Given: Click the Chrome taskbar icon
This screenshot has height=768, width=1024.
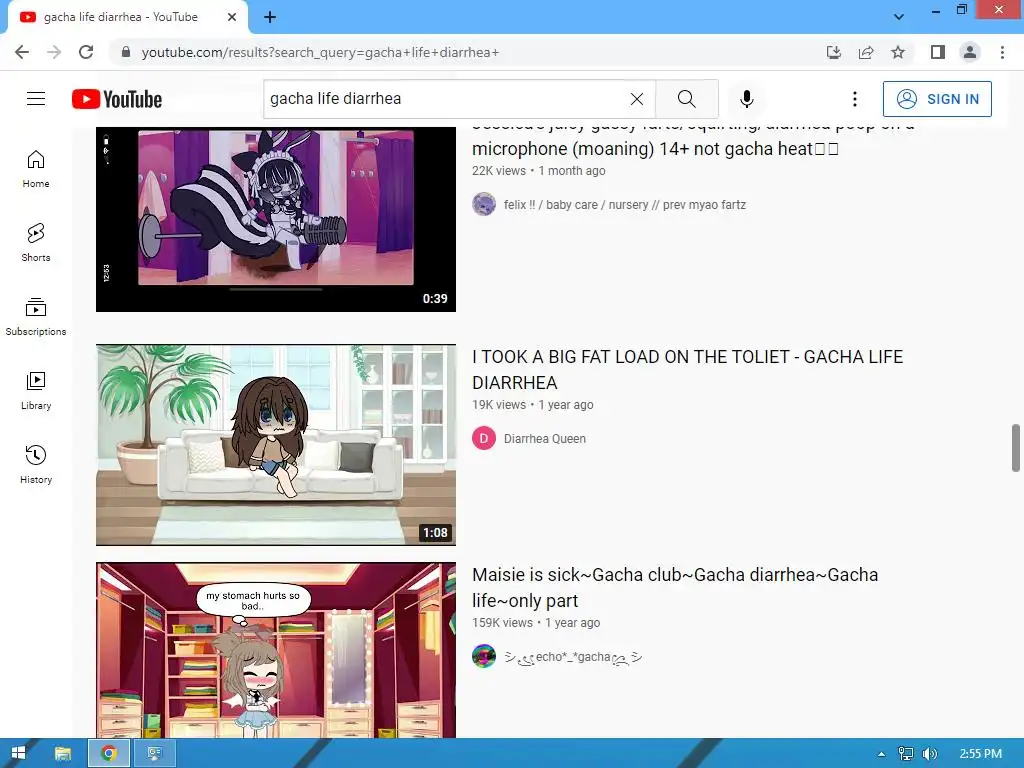Looking at the screenshot, I should (x=108, y=753).
